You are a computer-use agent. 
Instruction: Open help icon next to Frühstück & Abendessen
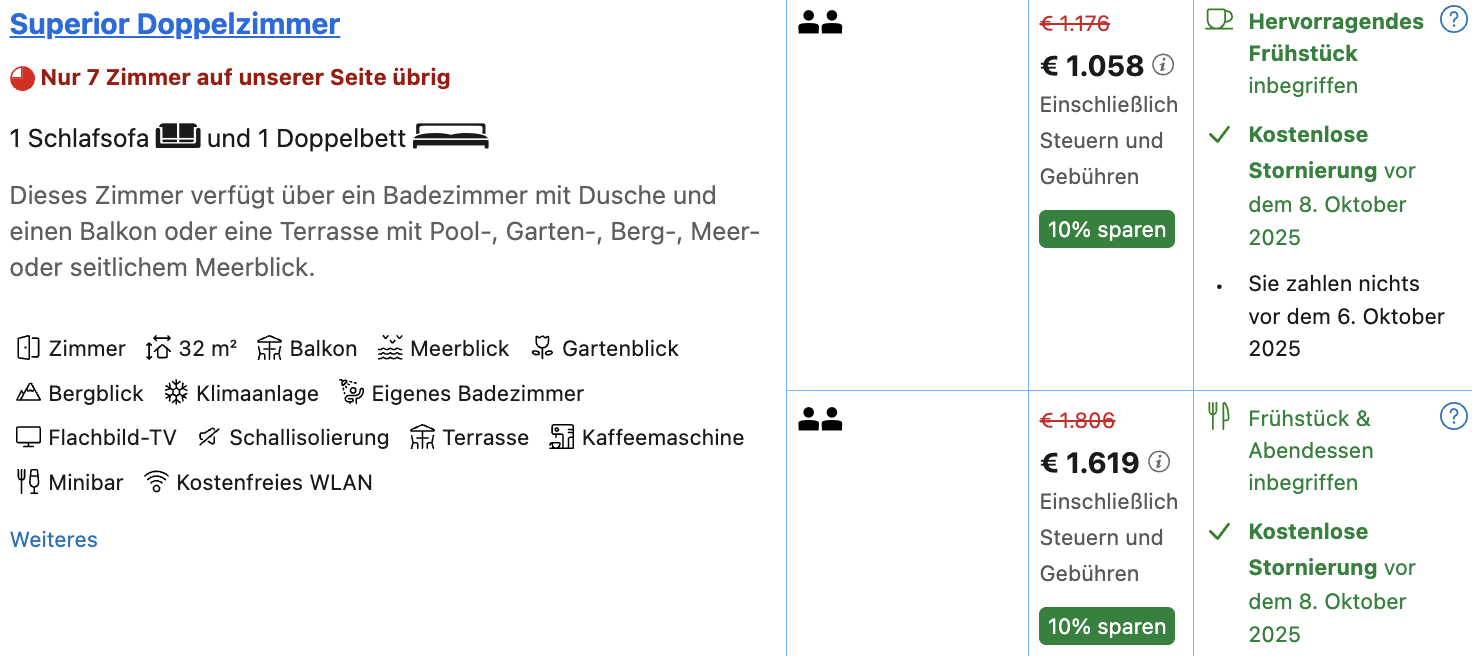tap(1453, 416)
